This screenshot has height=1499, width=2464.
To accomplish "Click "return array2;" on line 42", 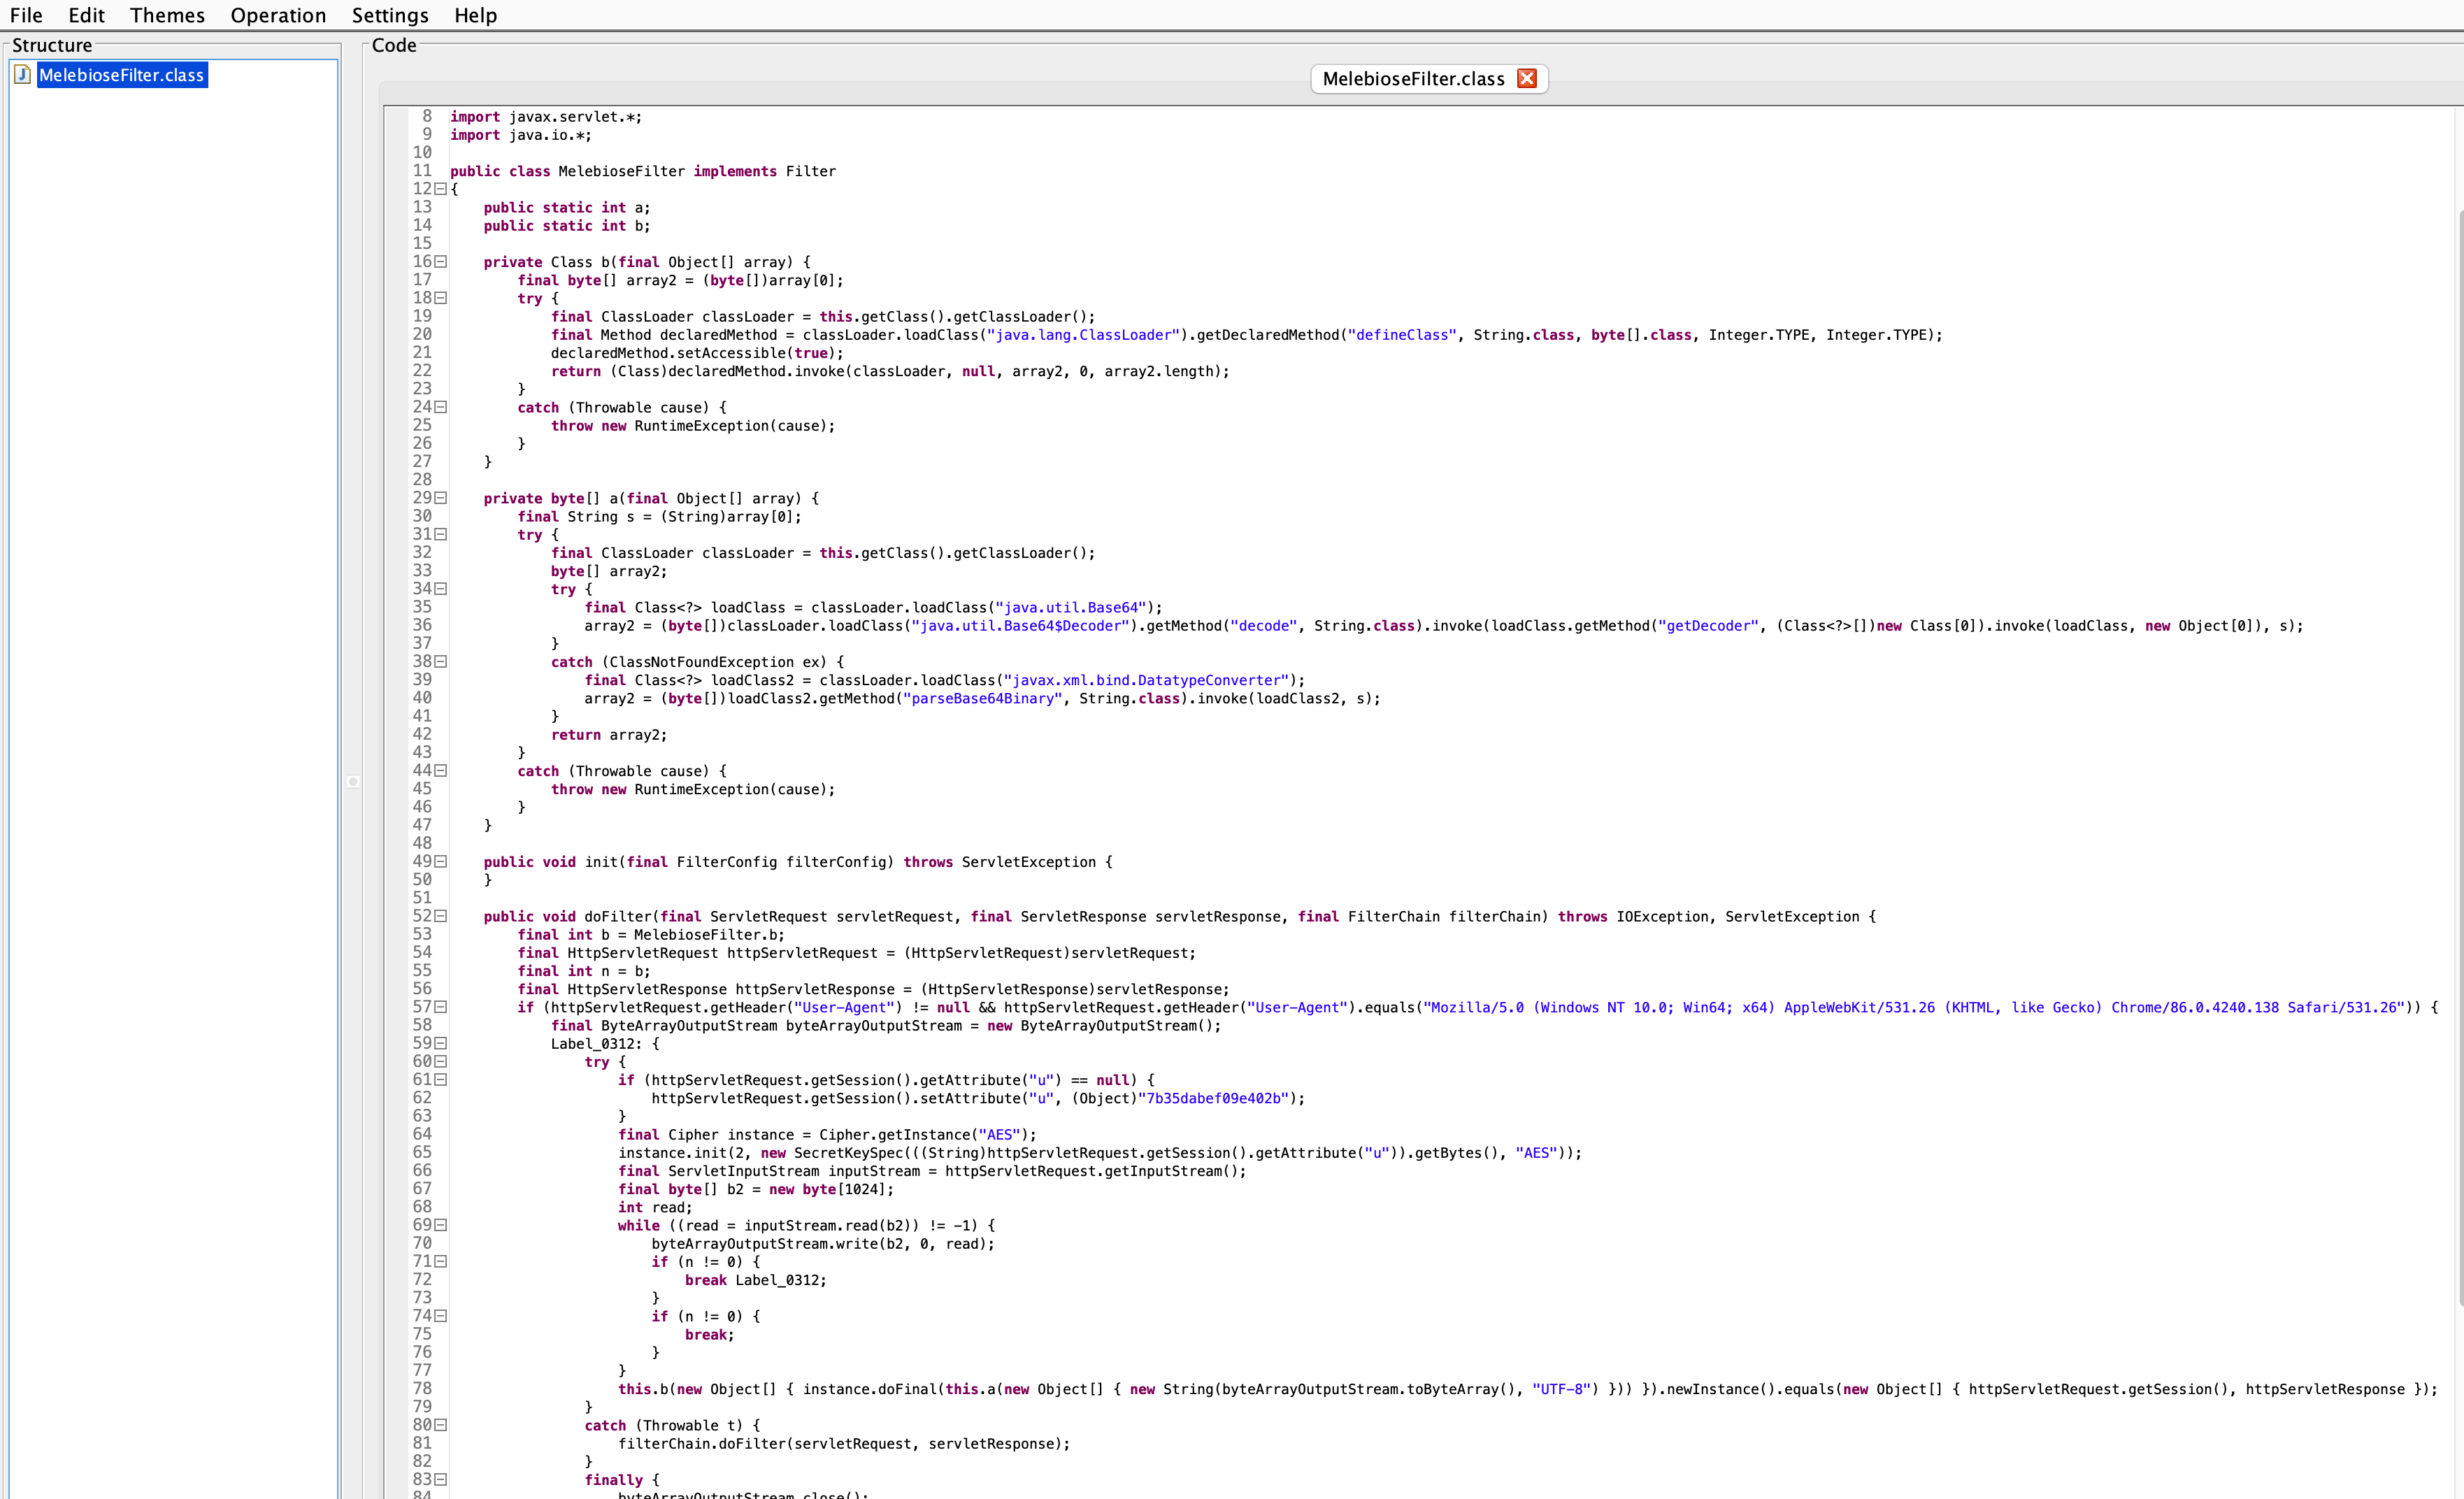I will 609,735.
